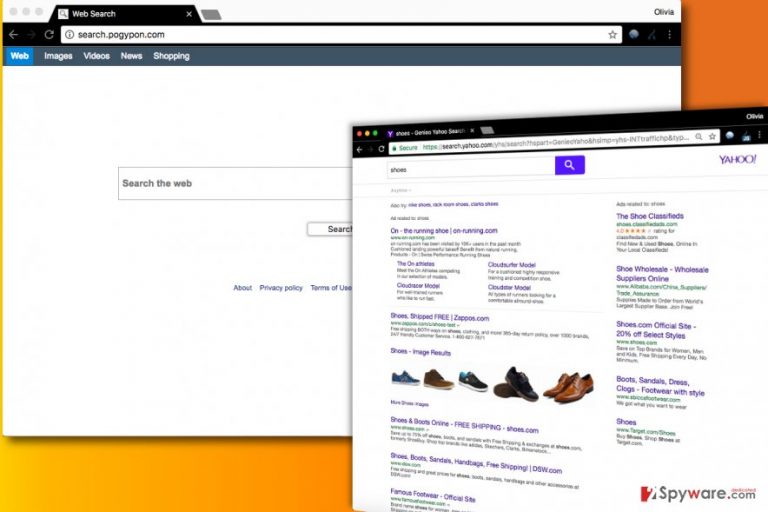Open Chrome menu dots in pogypon window
Viewport: 768px width, 512px height.
tap(670, 34)
